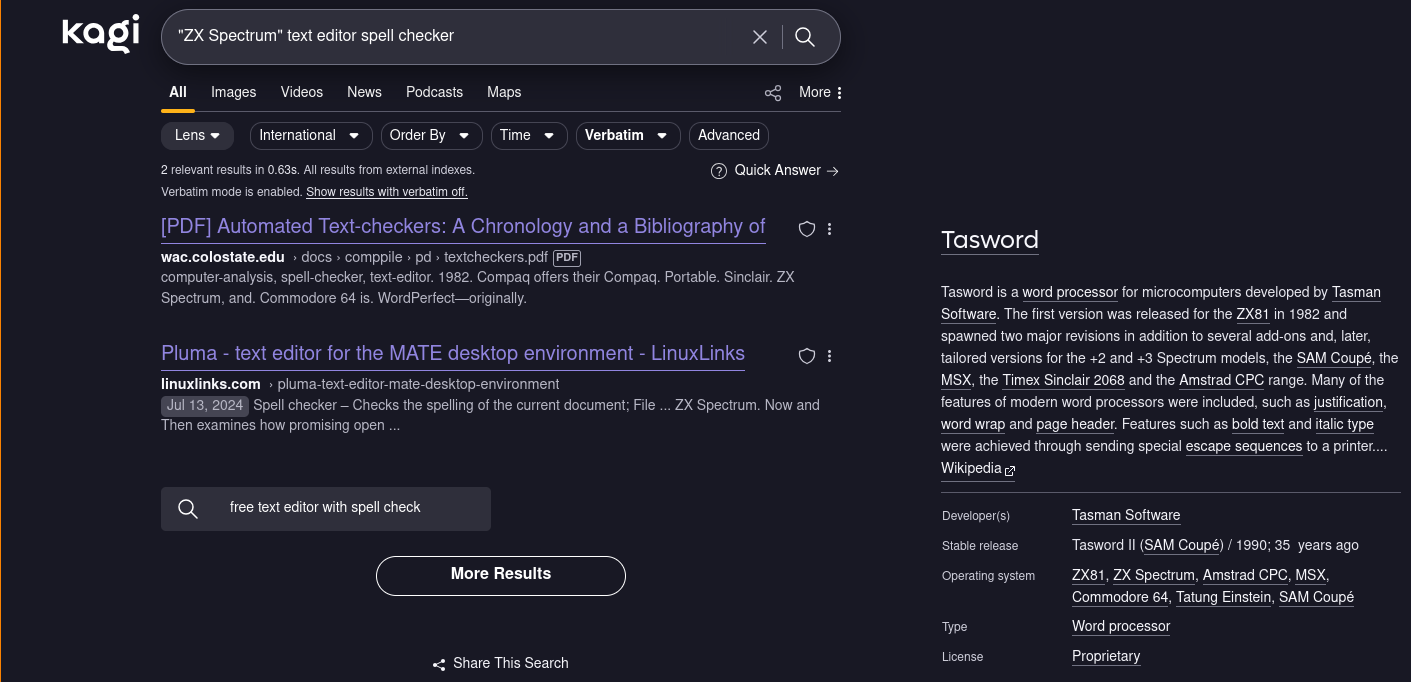Click the word wrap link

pyautogui.click(x=973, y=425)
